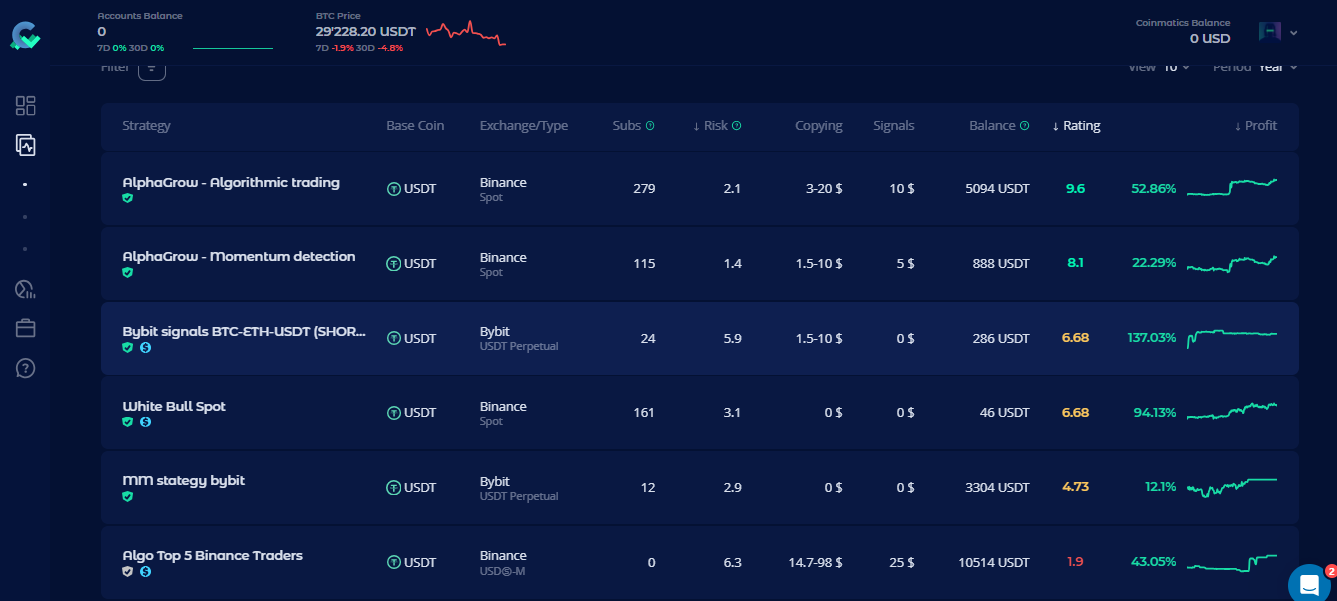Image resolution: width=1337 pixels, height=601 pixels.
Task: Click USDT coin icon in AlphaGrow Algorithmic row
Action: point(394,189)
